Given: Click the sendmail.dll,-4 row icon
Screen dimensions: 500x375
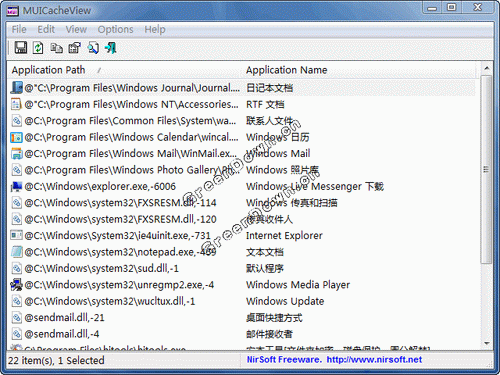Looking at the screenshot, I should point(16,334).
